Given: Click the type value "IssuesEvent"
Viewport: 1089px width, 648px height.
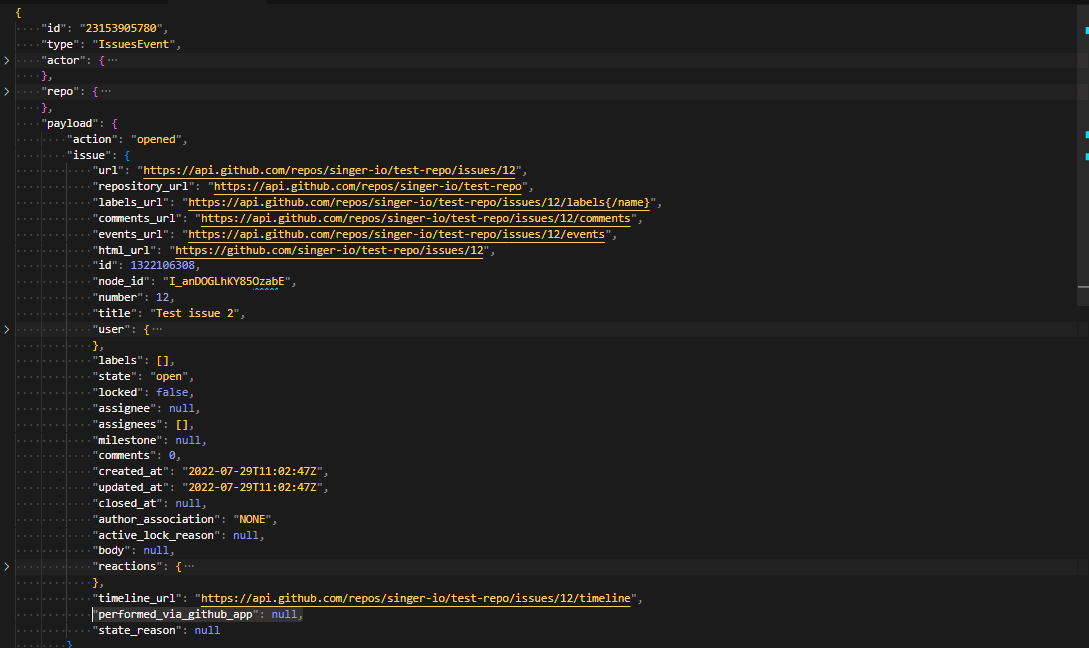Looking at the screenshot, I should click(133, 44).
